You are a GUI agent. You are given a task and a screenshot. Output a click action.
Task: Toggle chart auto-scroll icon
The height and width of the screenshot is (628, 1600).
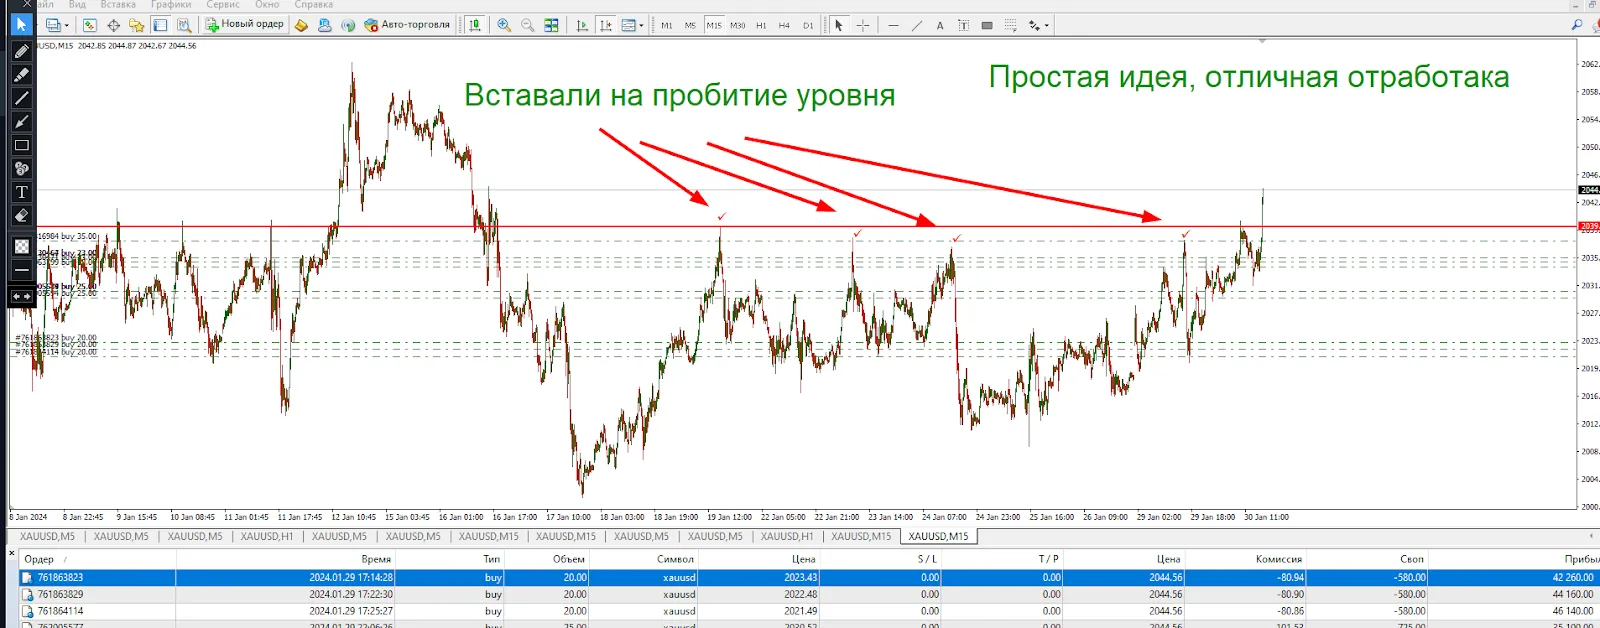pyautogui.click(x=582, y=25)
